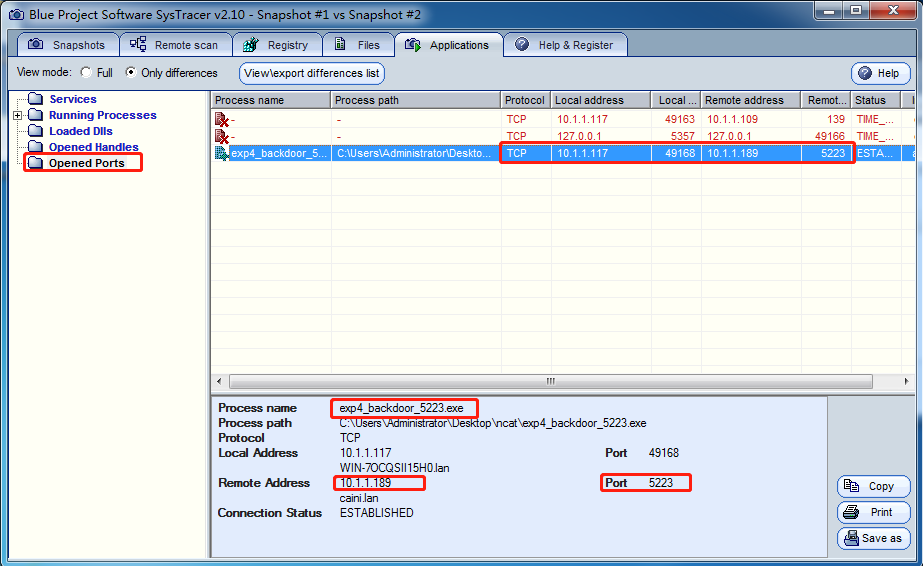The image size is (923, 566).
Task: Open the Remote scan tab
Action: (176, 45)
